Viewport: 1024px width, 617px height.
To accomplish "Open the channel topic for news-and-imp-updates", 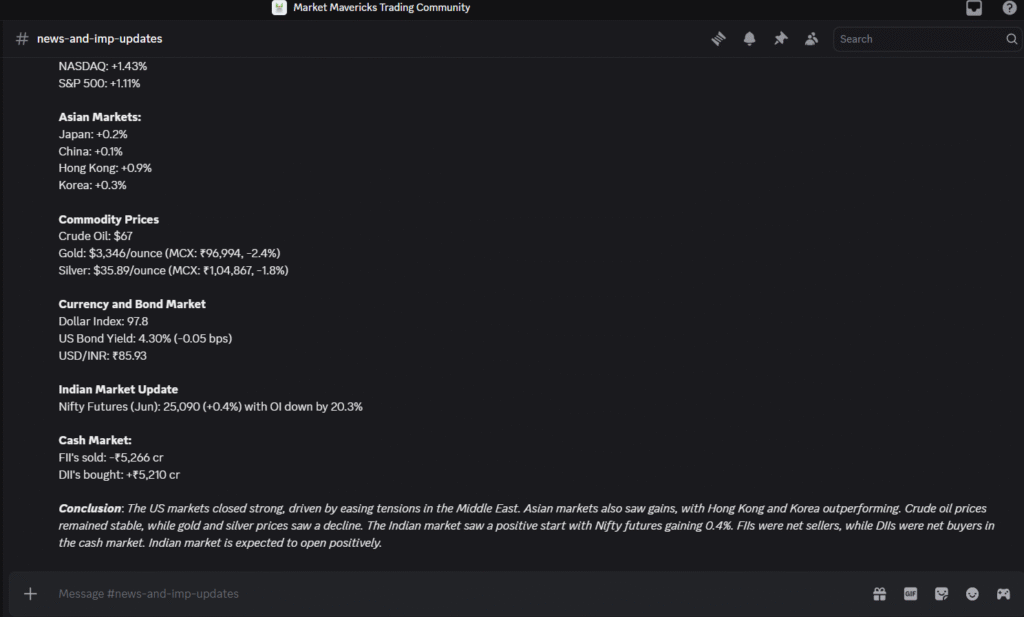I will coord(100,39).
